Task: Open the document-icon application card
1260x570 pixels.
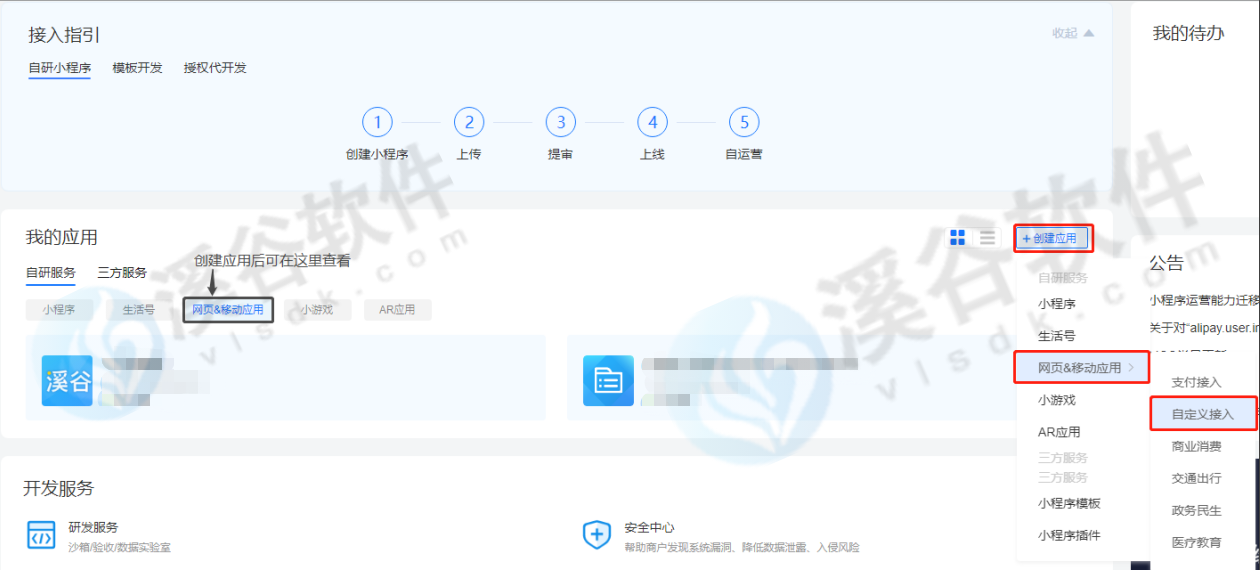Action: (x=608, y=381)
